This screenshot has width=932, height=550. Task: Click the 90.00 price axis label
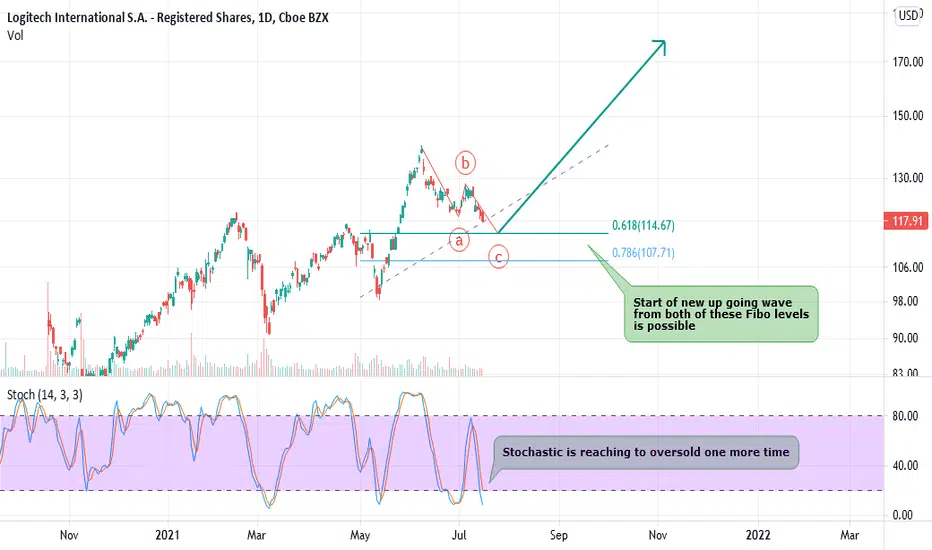tap(906, 338)
